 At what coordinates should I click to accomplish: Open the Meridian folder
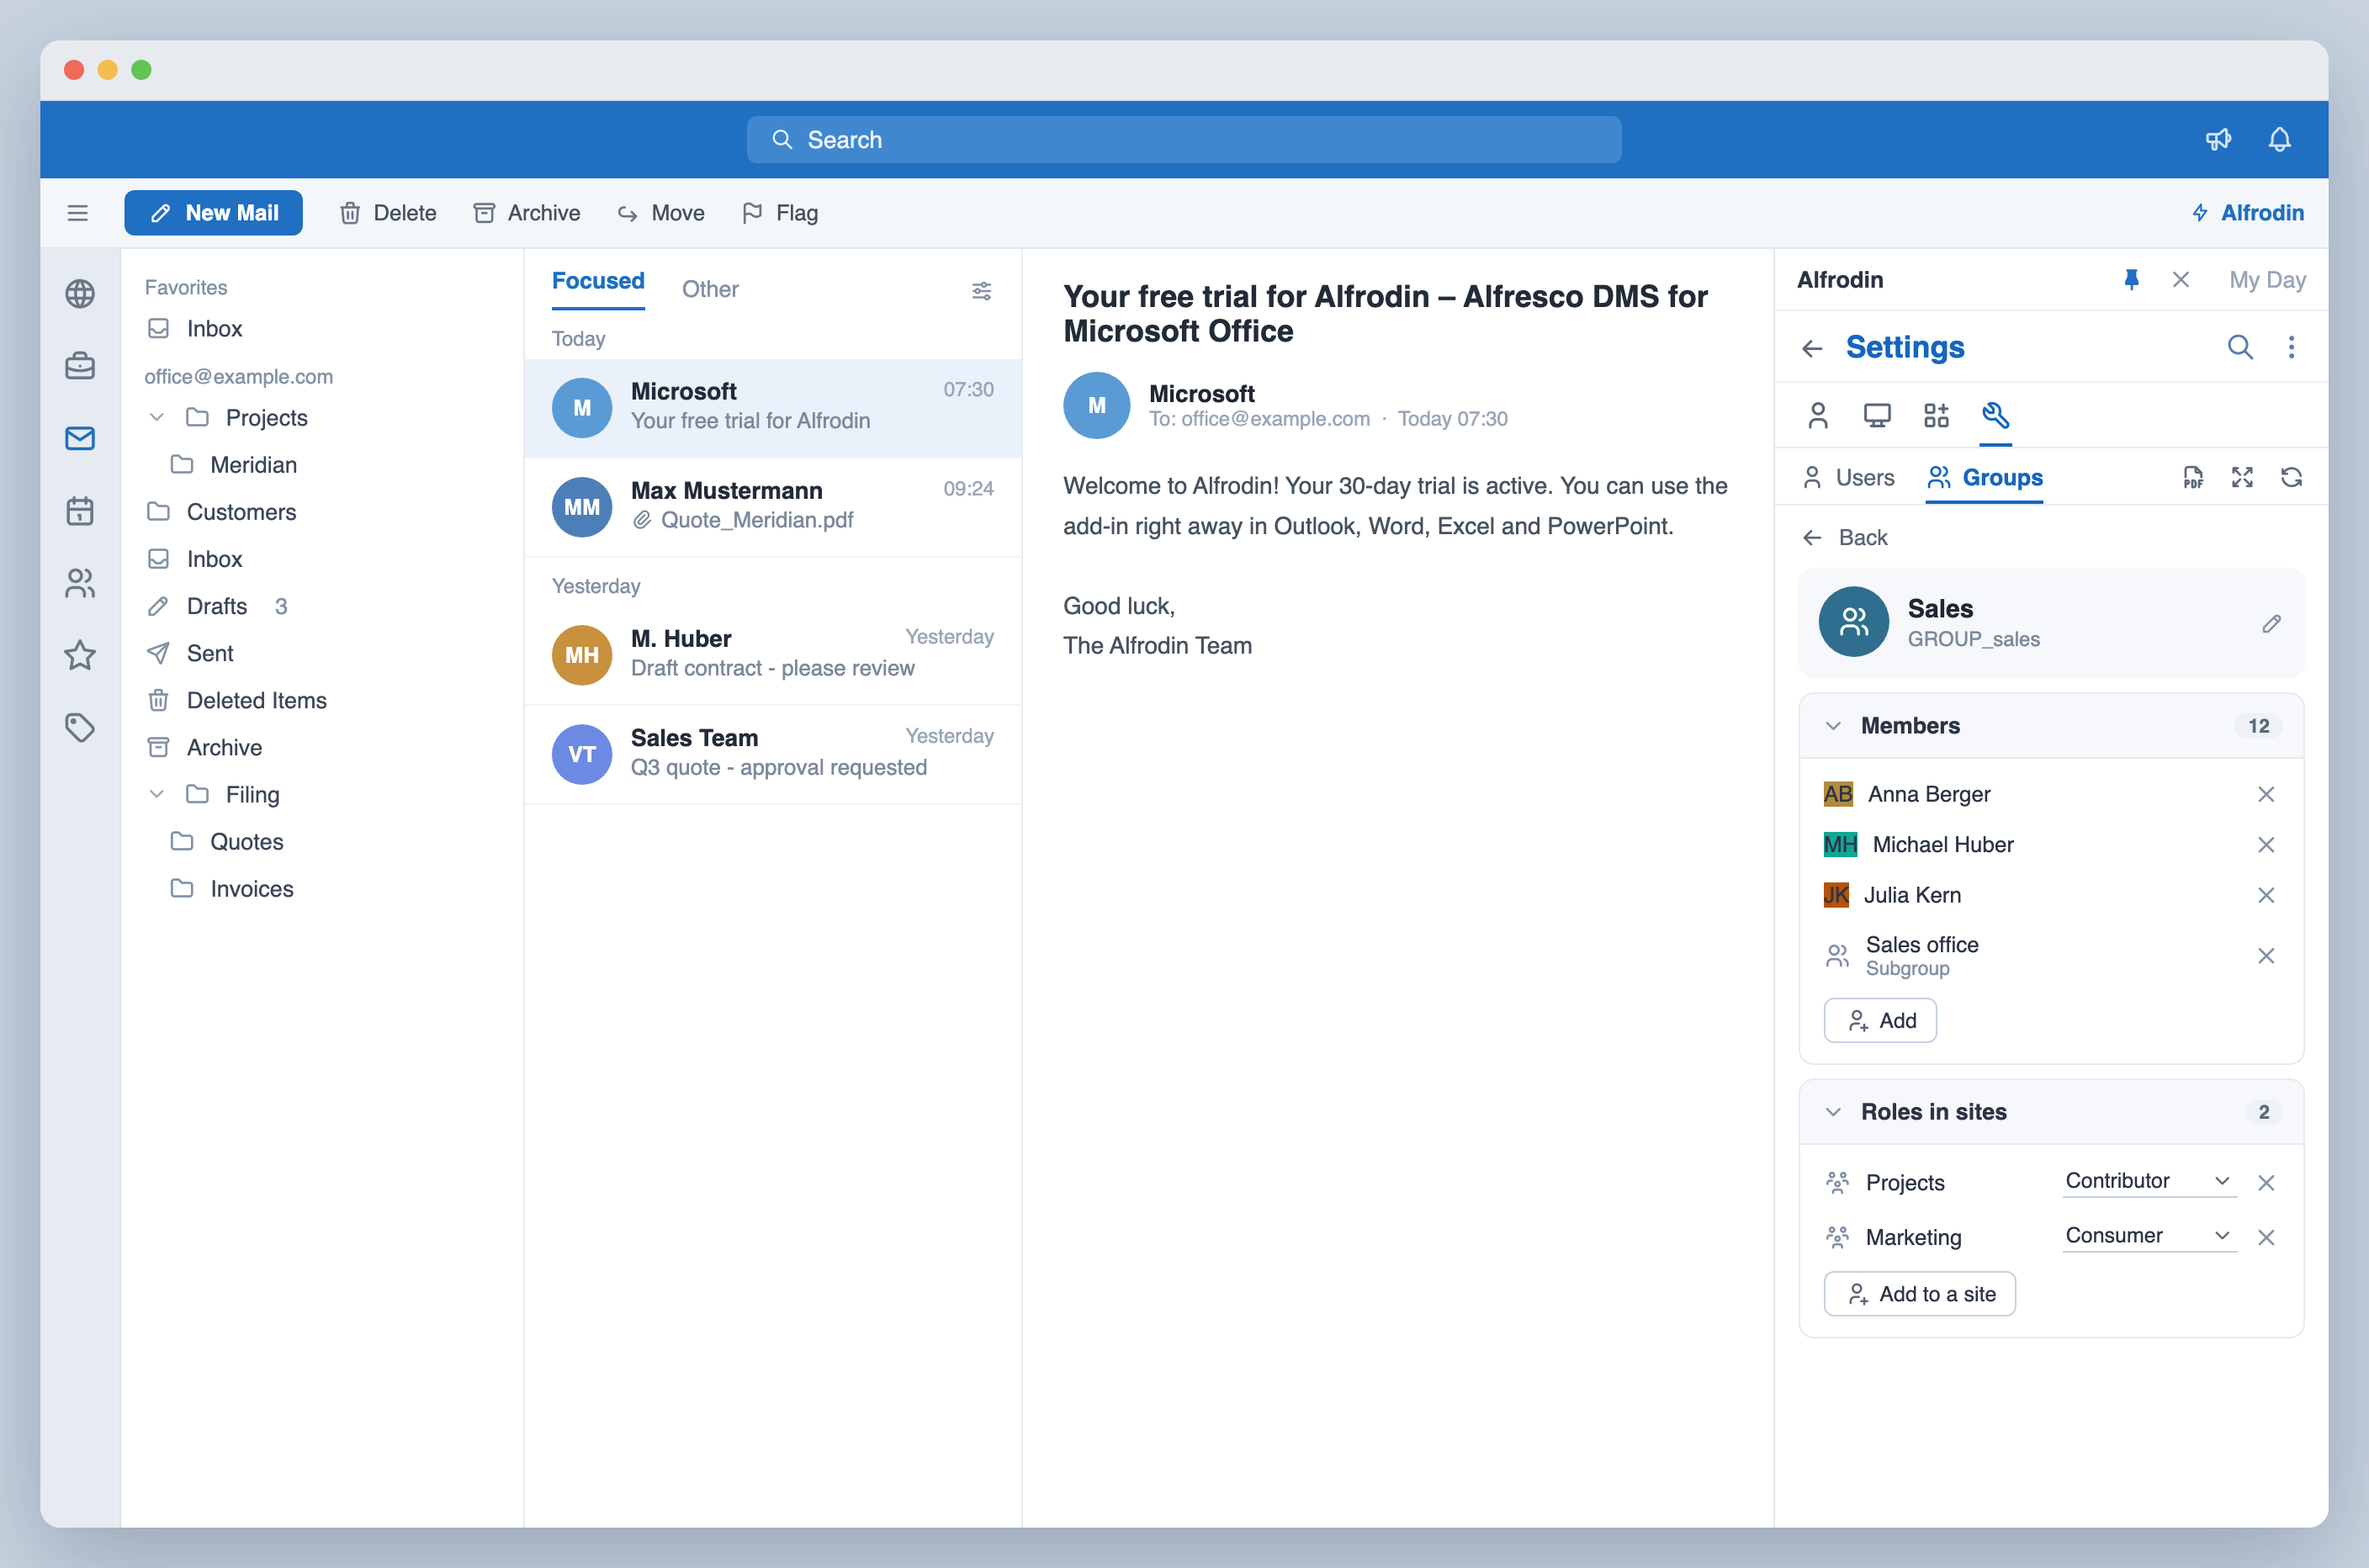(x=235, y=465)
